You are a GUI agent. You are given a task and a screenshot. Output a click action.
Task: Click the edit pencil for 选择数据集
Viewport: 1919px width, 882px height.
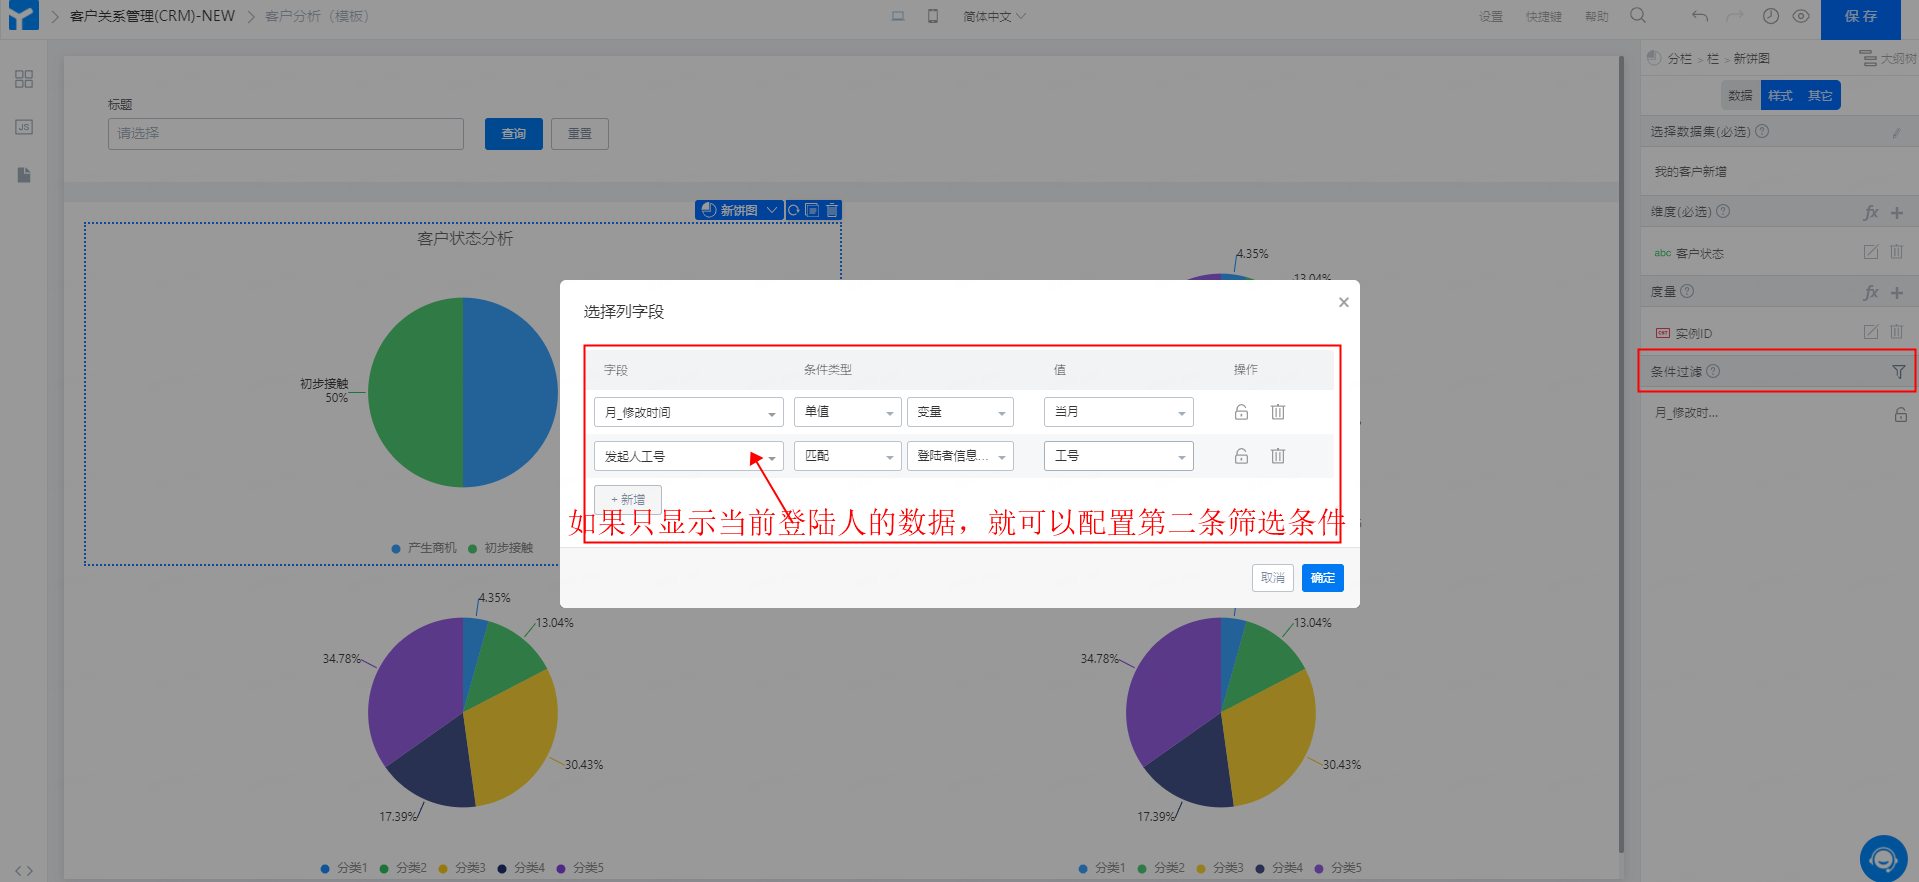[x=1896, y=132]
